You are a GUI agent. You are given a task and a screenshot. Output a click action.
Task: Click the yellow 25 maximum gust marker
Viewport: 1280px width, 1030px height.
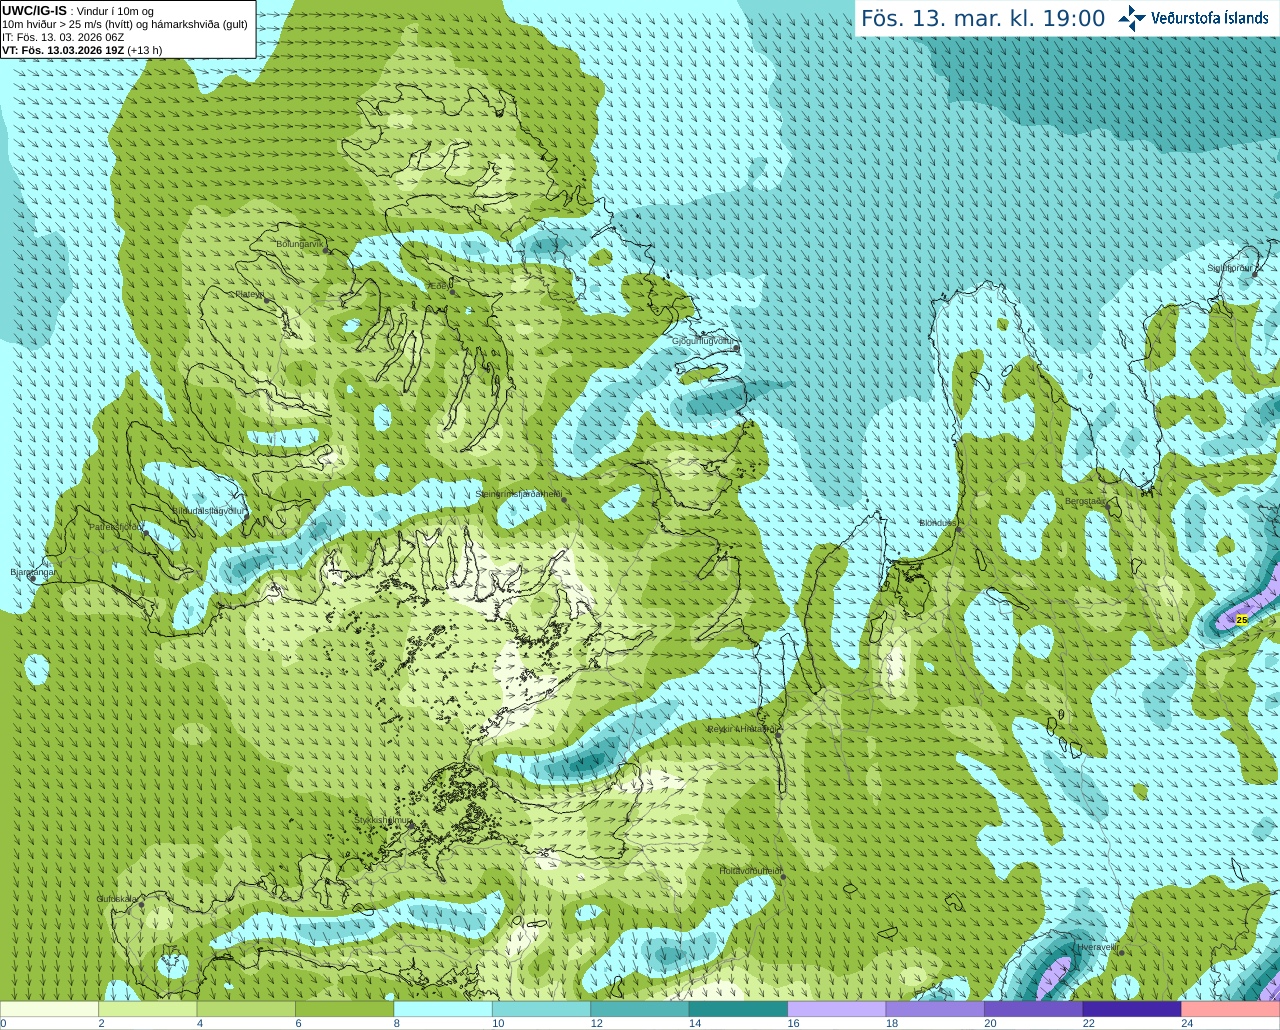click(1242, 620)
